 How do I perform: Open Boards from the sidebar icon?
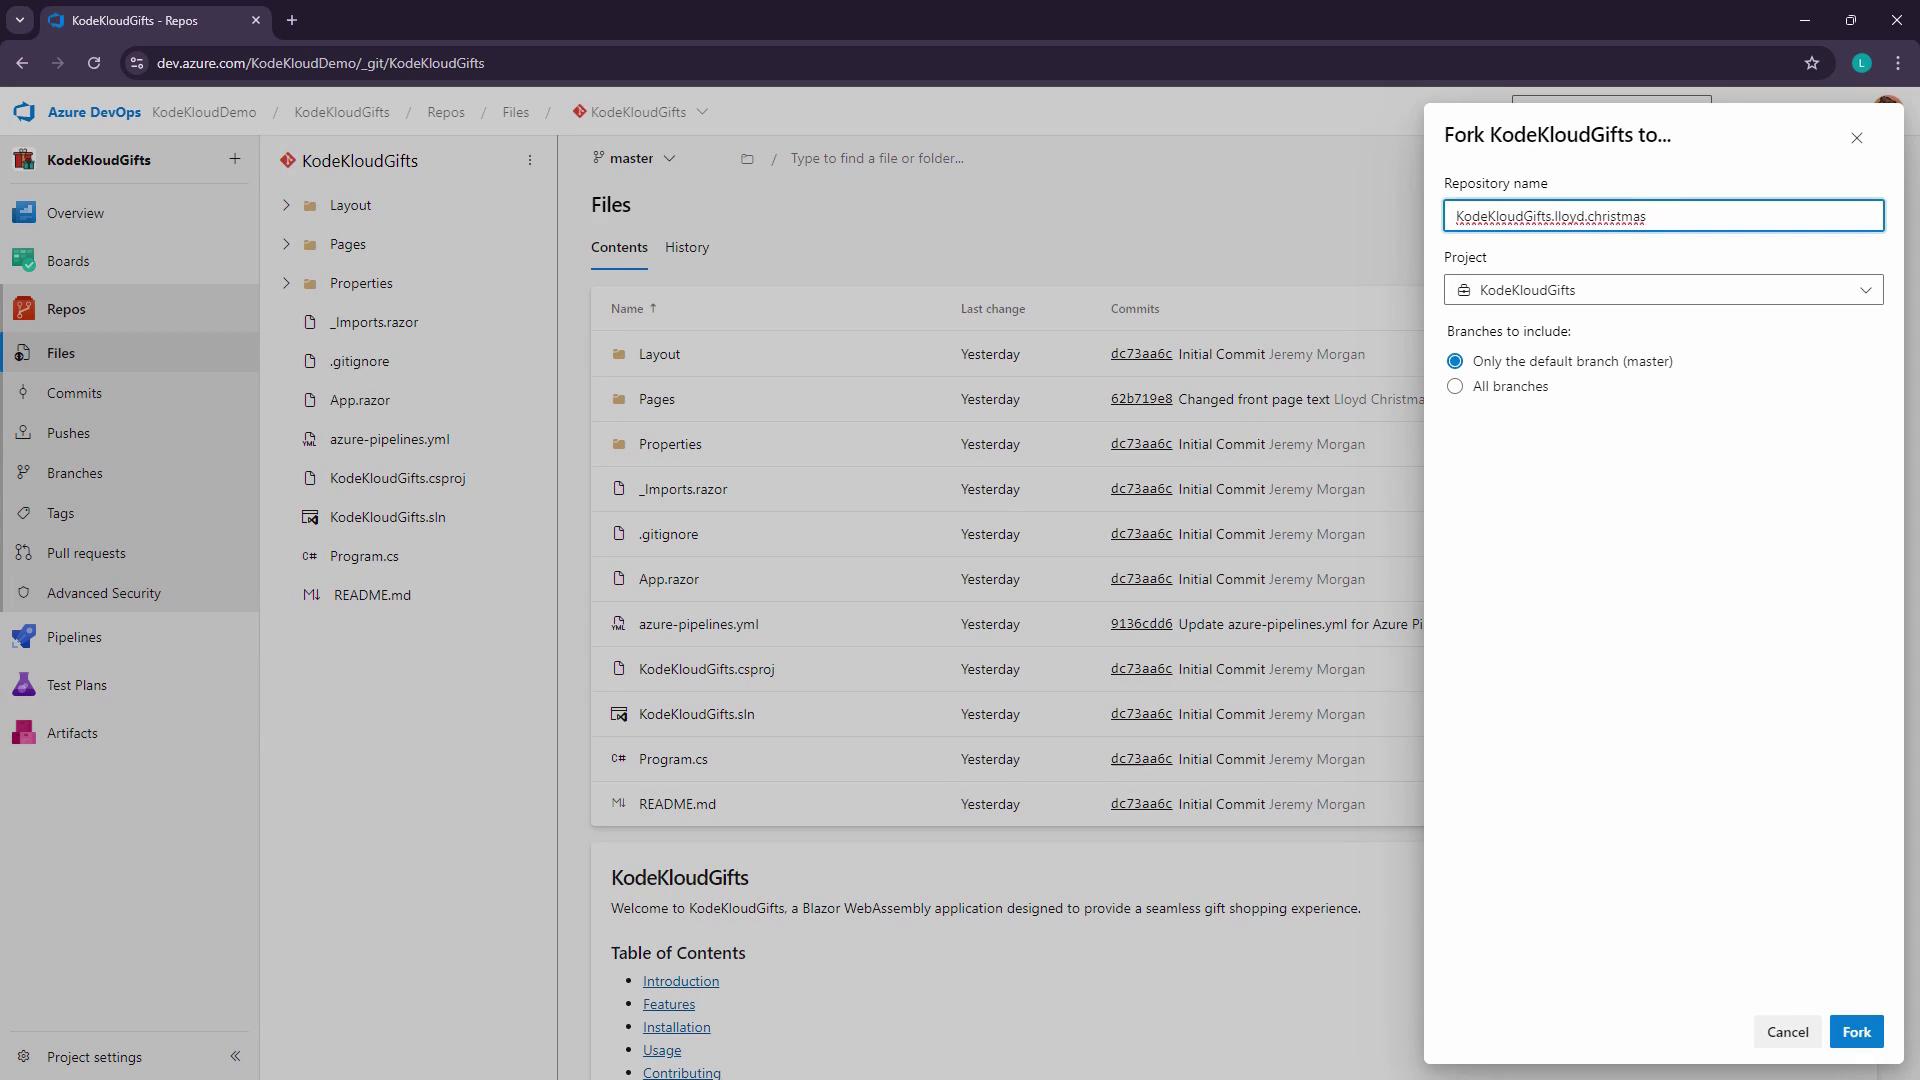[x=24, y=261]
